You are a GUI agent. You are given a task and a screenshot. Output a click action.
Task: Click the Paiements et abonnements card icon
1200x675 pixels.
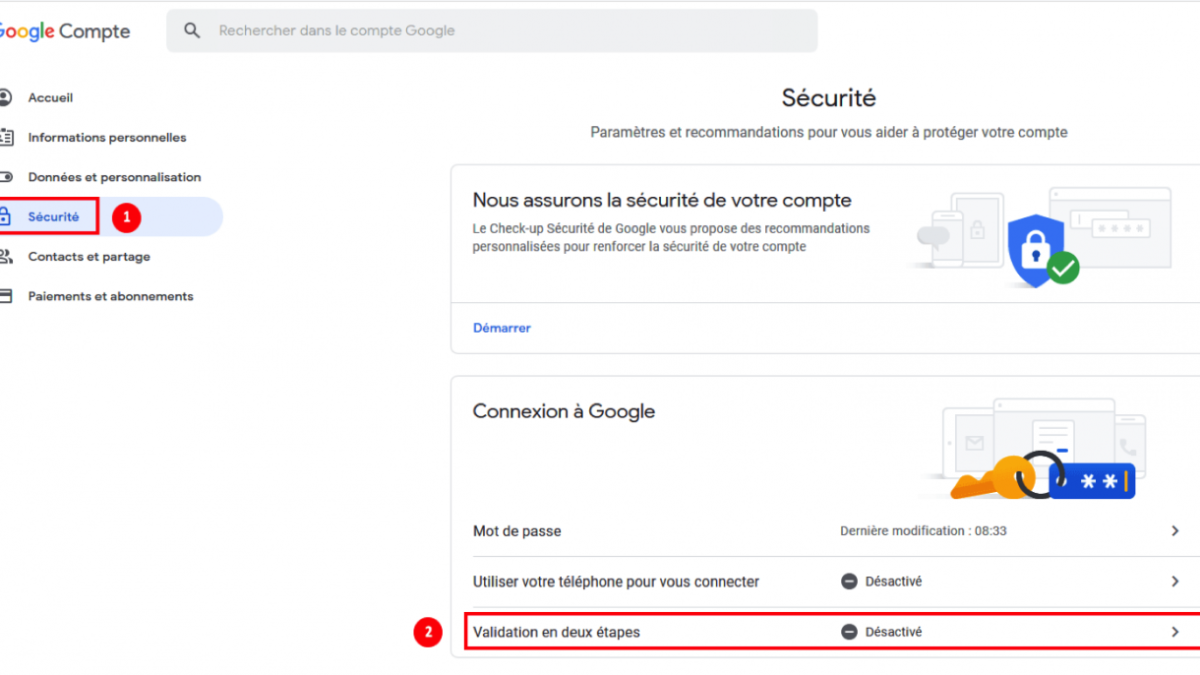point(5,296)
